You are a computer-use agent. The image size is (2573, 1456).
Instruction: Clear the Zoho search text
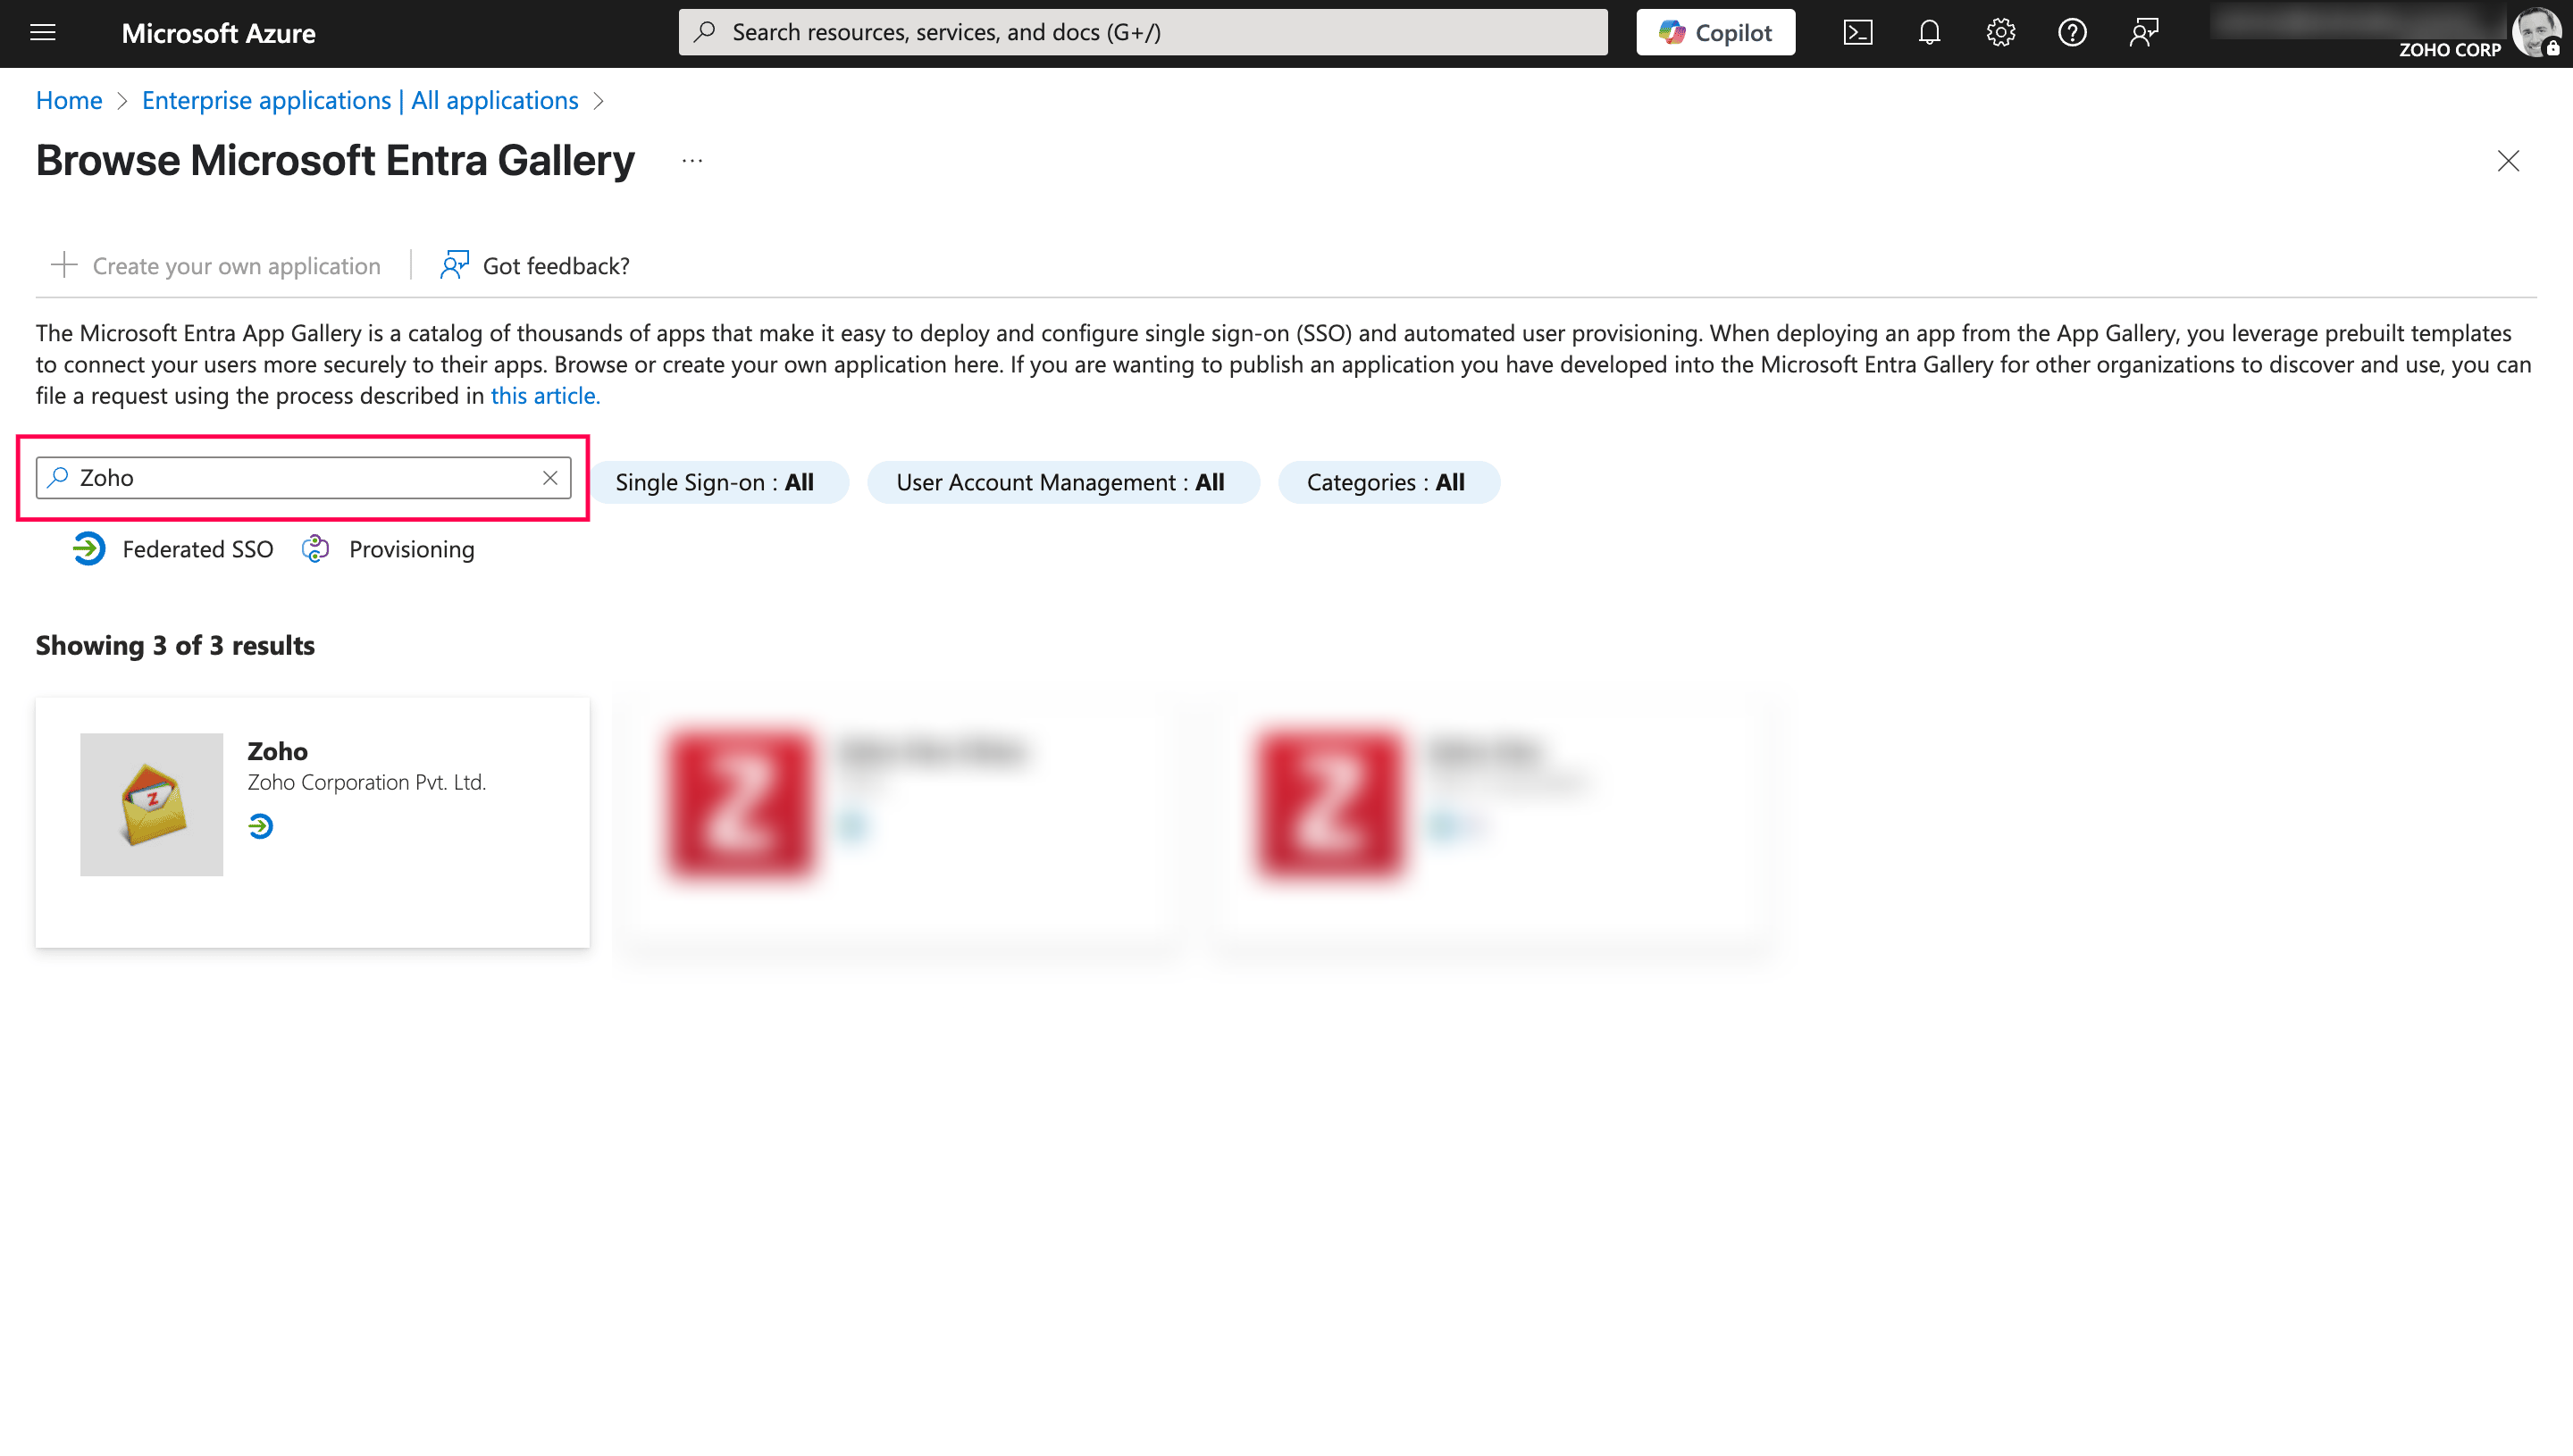point(550,478)
